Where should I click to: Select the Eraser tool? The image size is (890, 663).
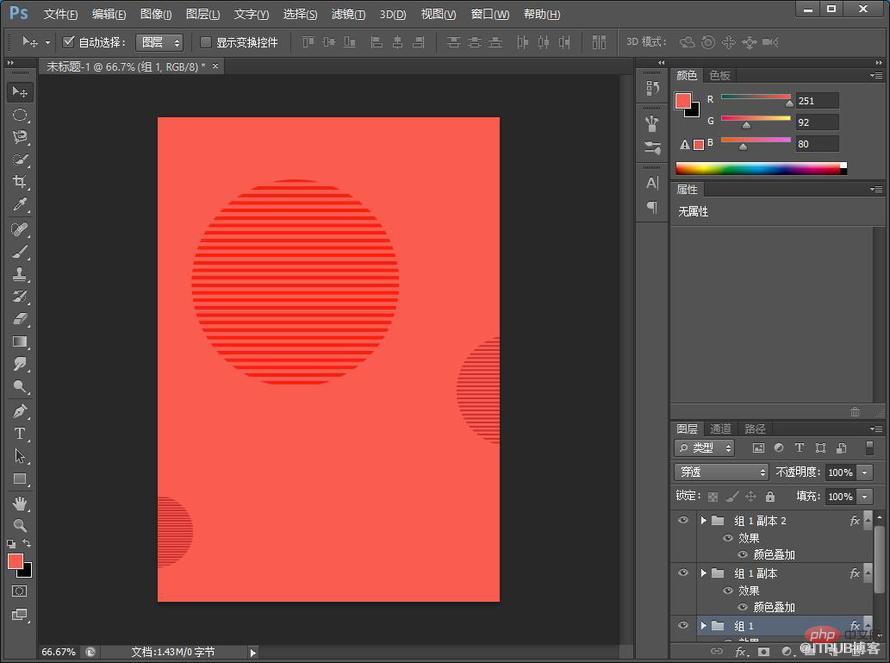20,319
